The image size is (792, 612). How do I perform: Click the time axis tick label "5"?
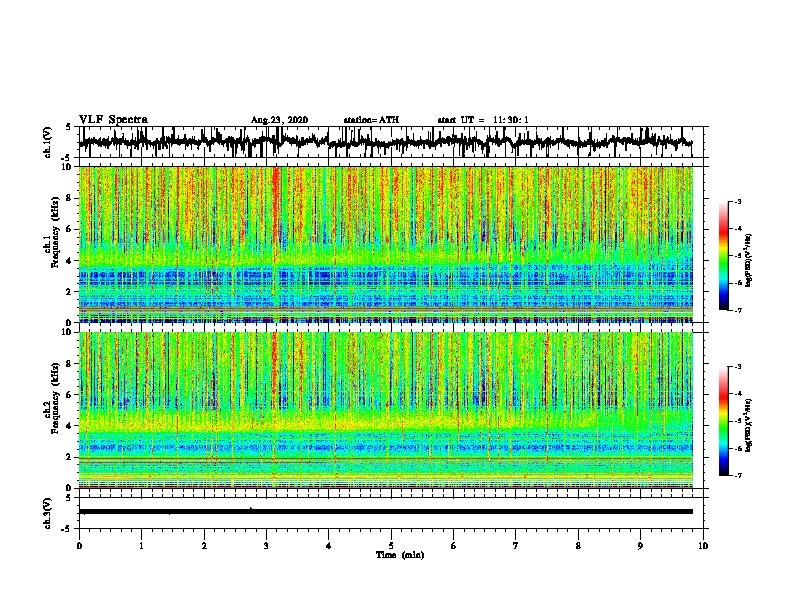391,546
